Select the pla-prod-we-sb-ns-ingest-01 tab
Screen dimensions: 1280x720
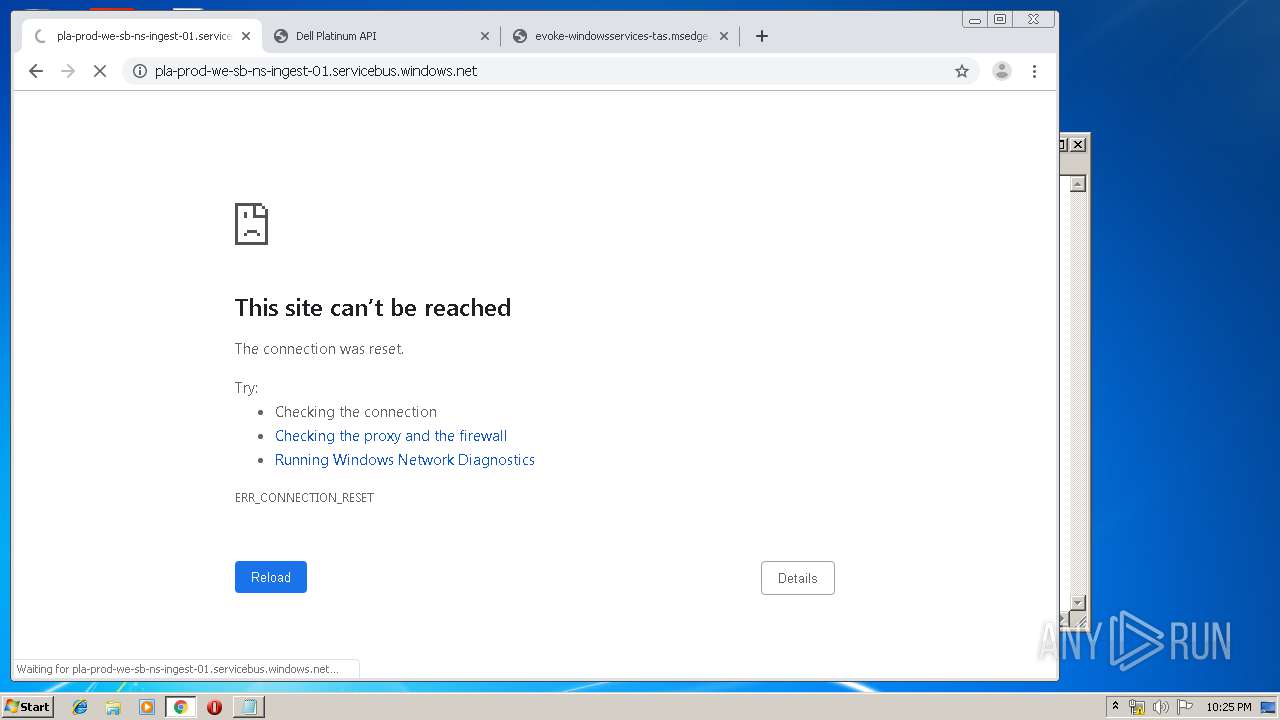tap(142, 36)
